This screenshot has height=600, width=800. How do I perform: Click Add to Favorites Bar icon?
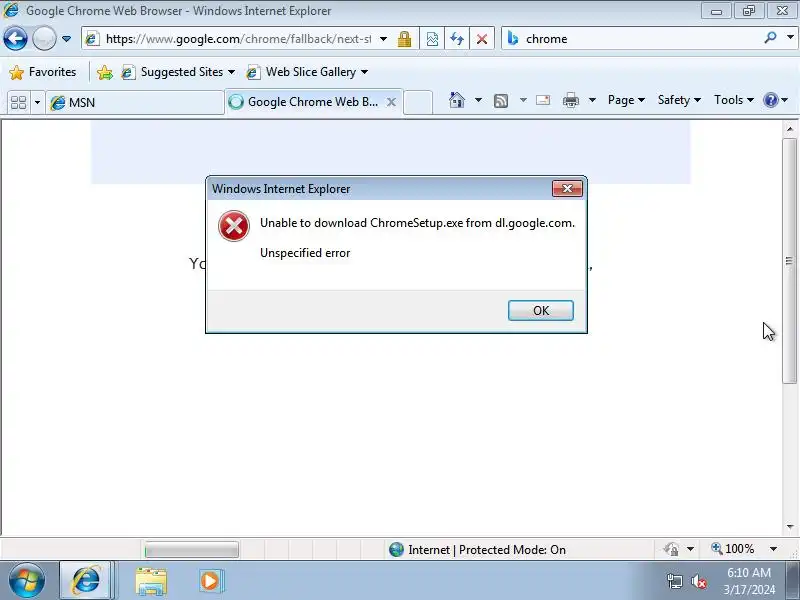coord(105,72)
